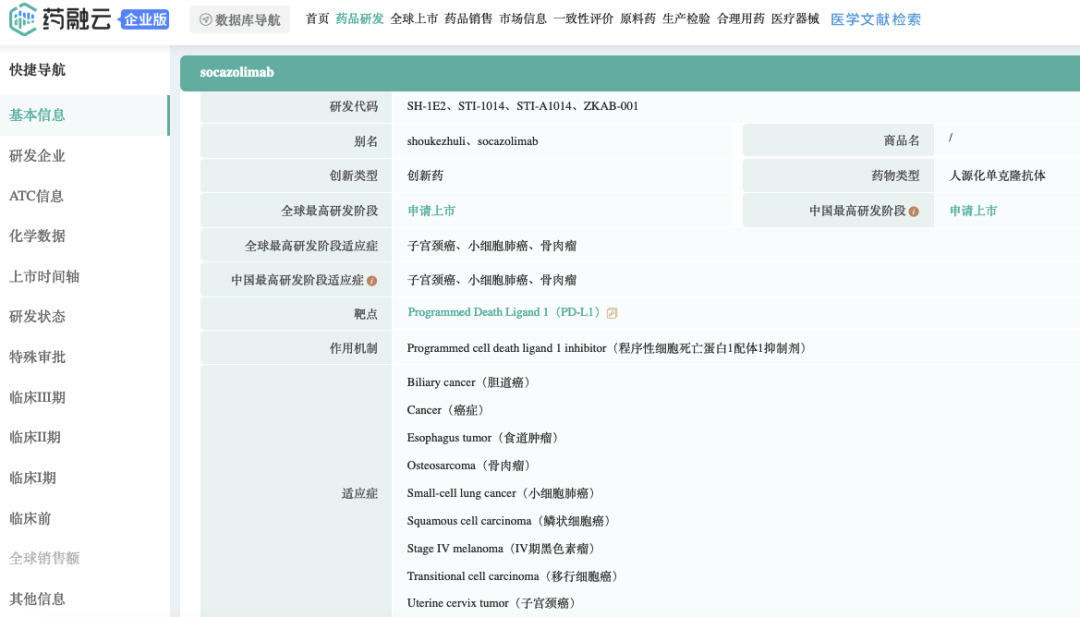Jump to 研发企业 section
This screenshot has height=617, width=1080.
(37, 156)
